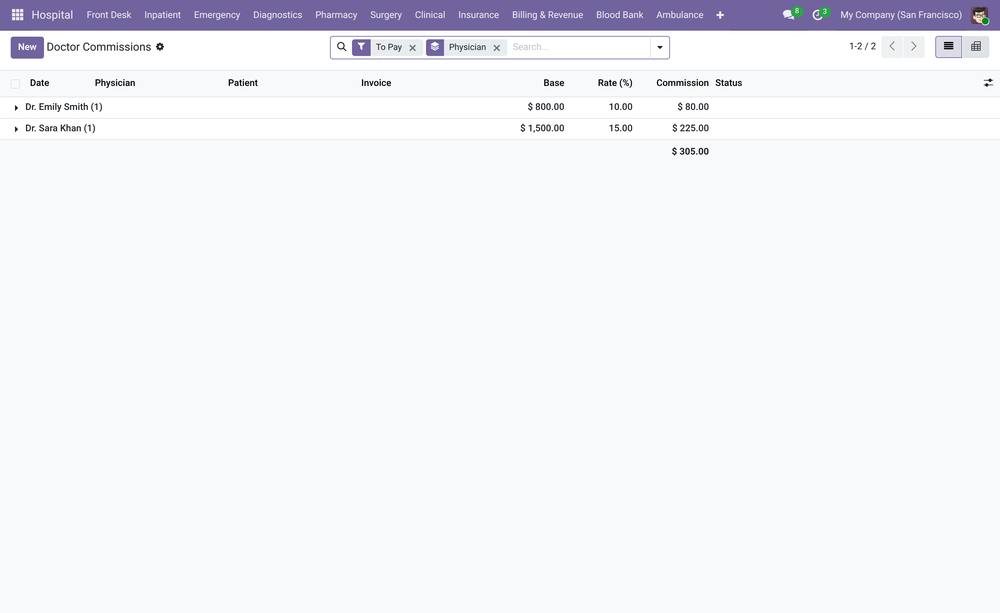Open the Inpatient menu
The height and width of the screenshot is (613, 1000).
point(163,15)
